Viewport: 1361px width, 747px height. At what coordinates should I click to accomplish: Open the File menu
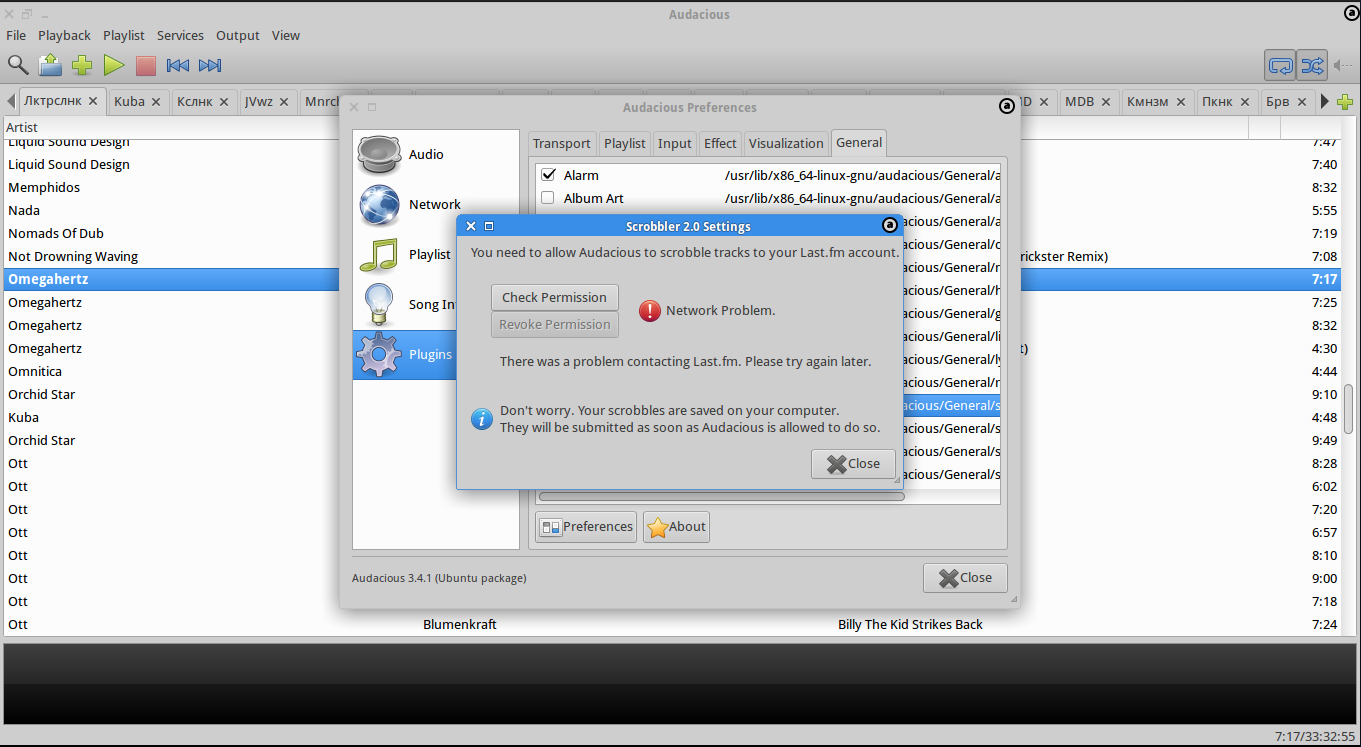[16, 35]
